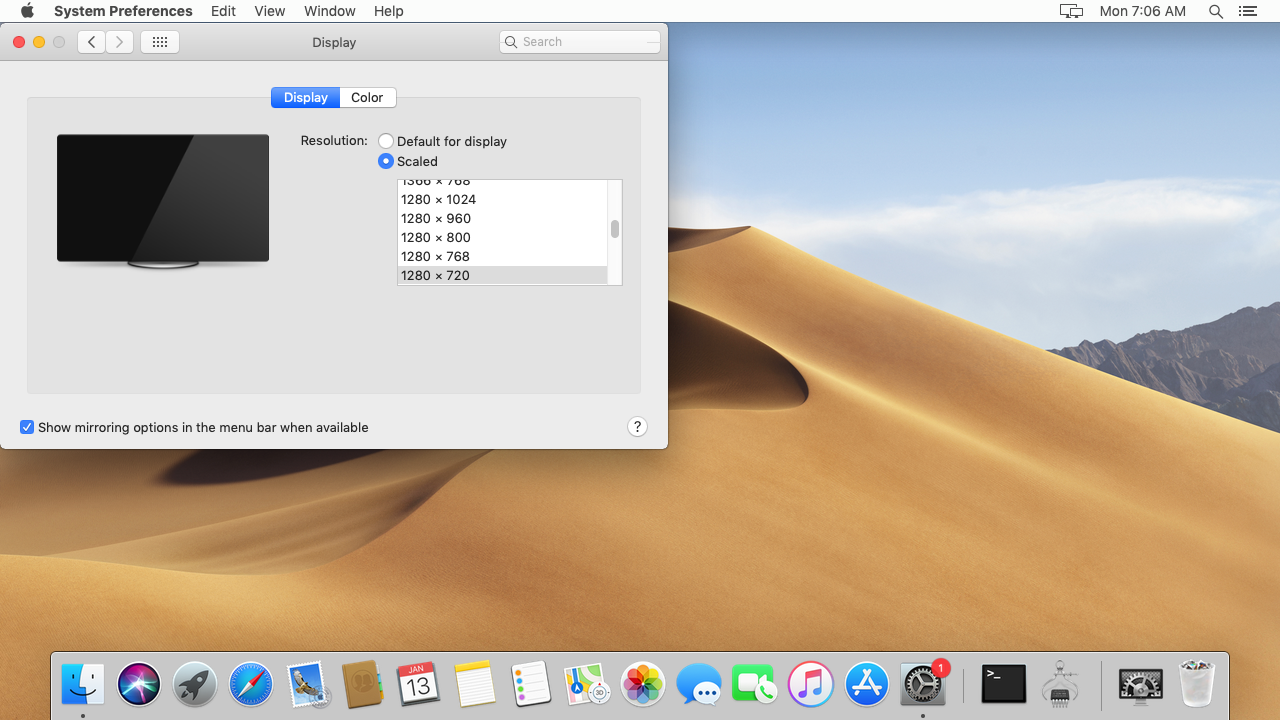The height and width of the screenshot is (720, 1280).
Task: Choose the 1280 × 1024 resolution
Action: [438, 199]
